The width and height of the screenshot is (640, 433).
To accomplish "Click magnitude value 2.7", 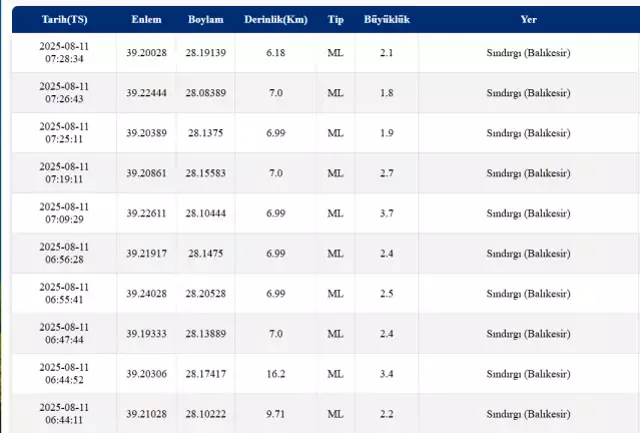I will point(387,173).
